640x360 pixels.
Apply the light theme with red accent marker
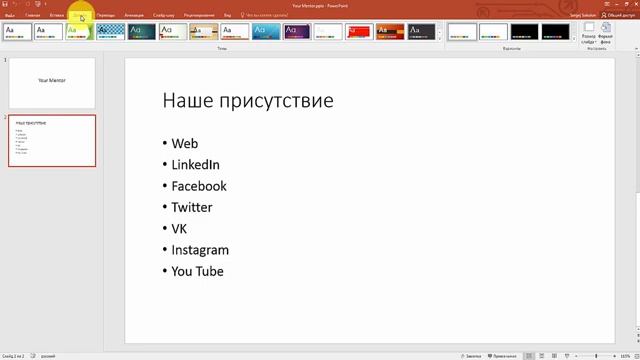173,32
